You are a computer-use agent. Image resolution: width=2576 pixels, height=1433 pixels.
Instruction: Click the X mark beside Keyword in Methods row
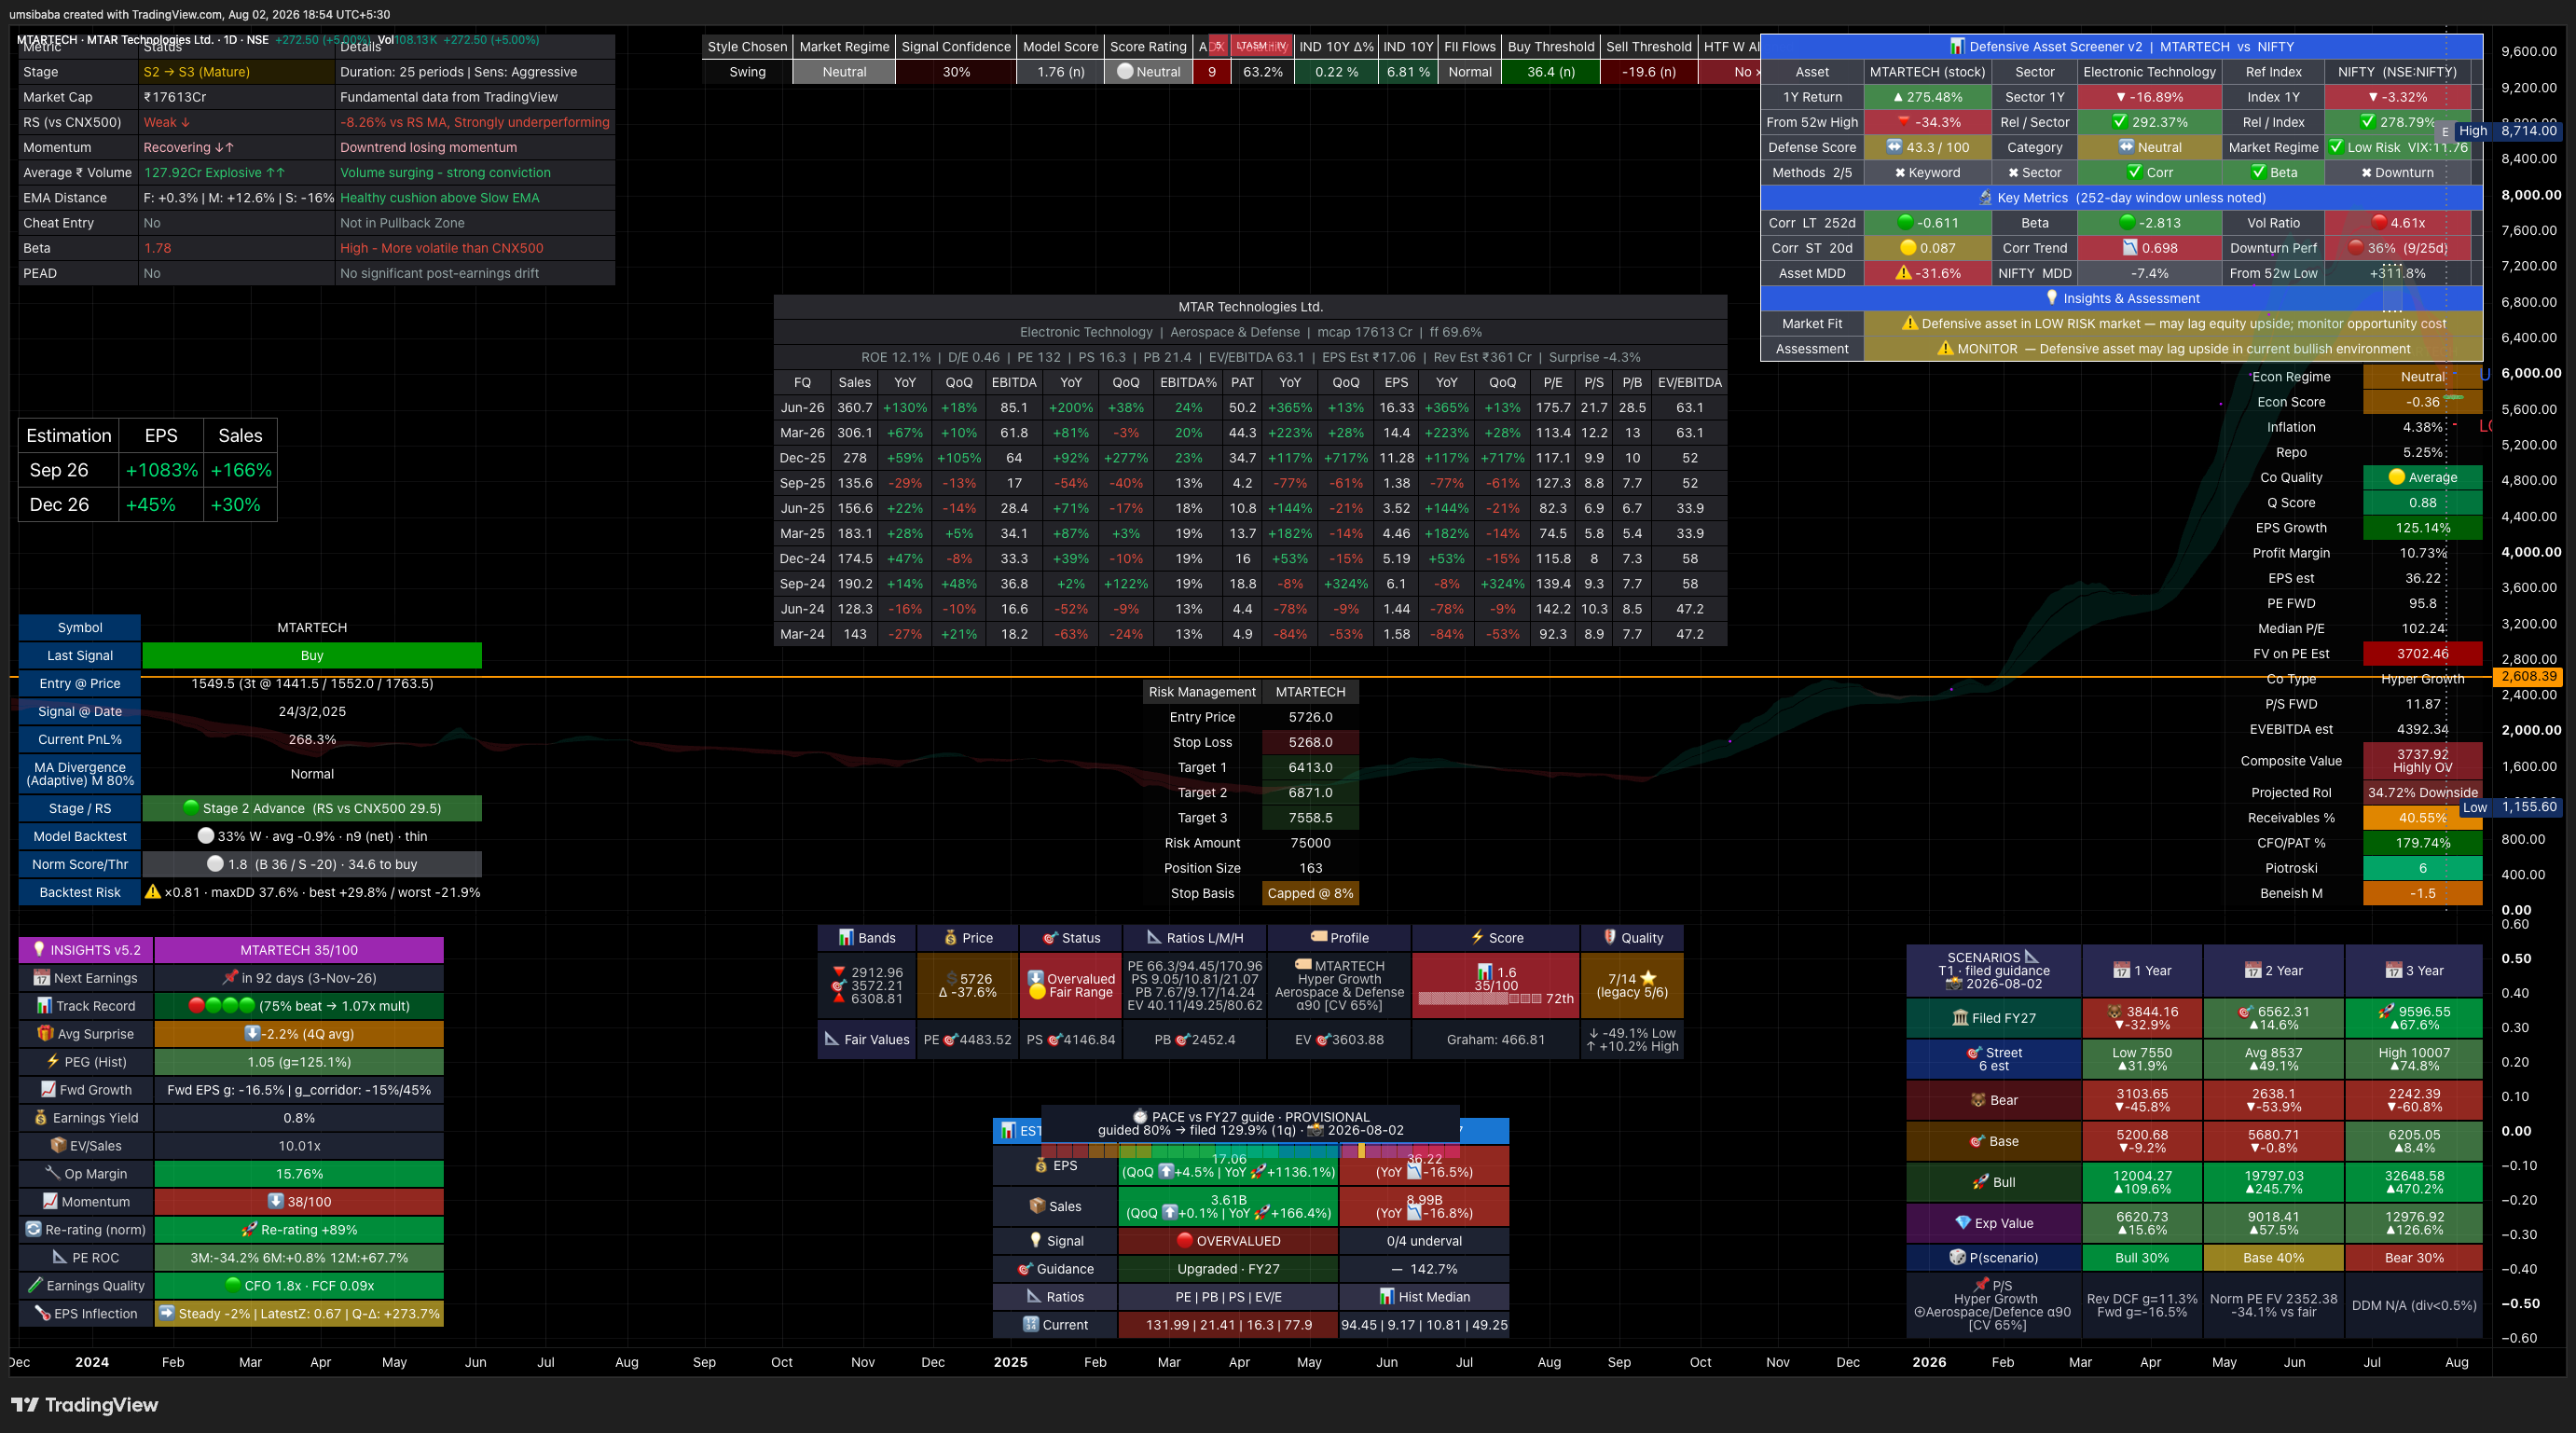(1900, 172)
